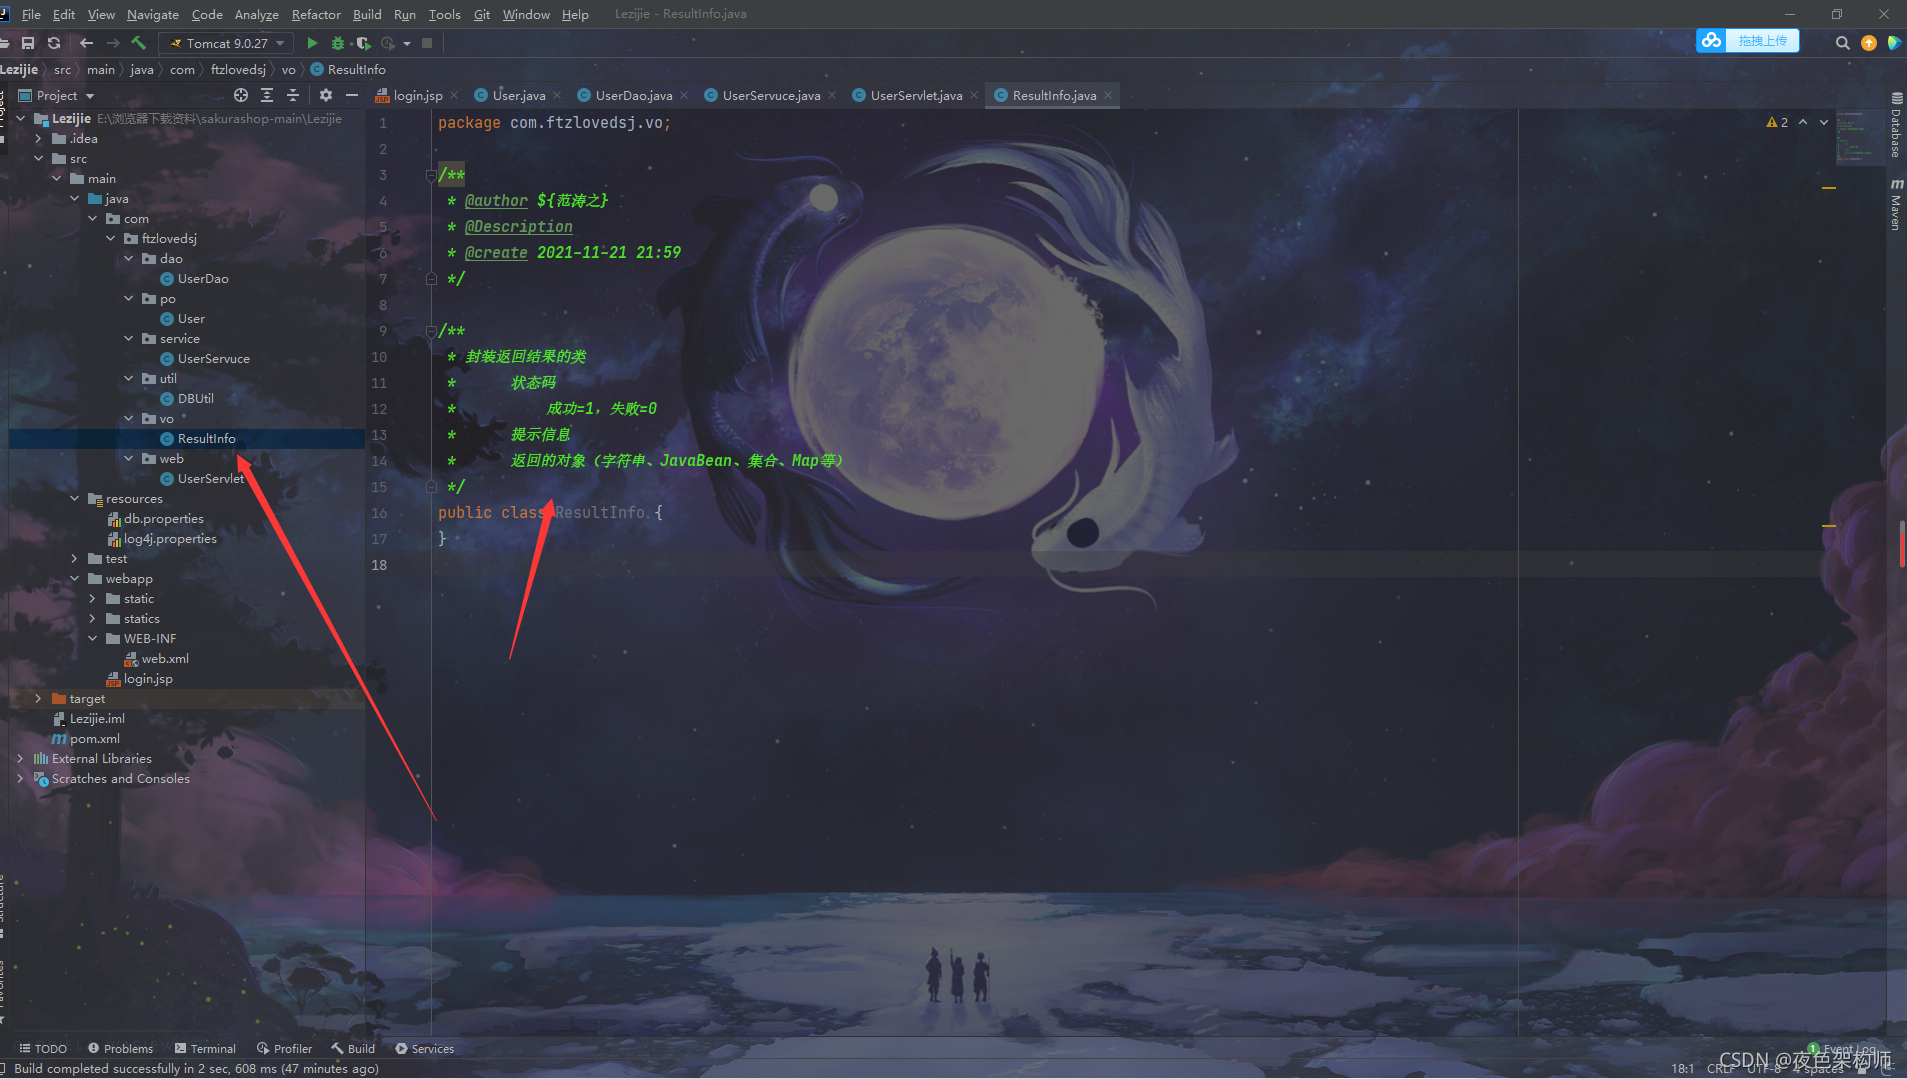The image size is (1907, 1079).
Task: Click the Synchronize/reload icon in toolbar
Action: (x=54, y=43)
